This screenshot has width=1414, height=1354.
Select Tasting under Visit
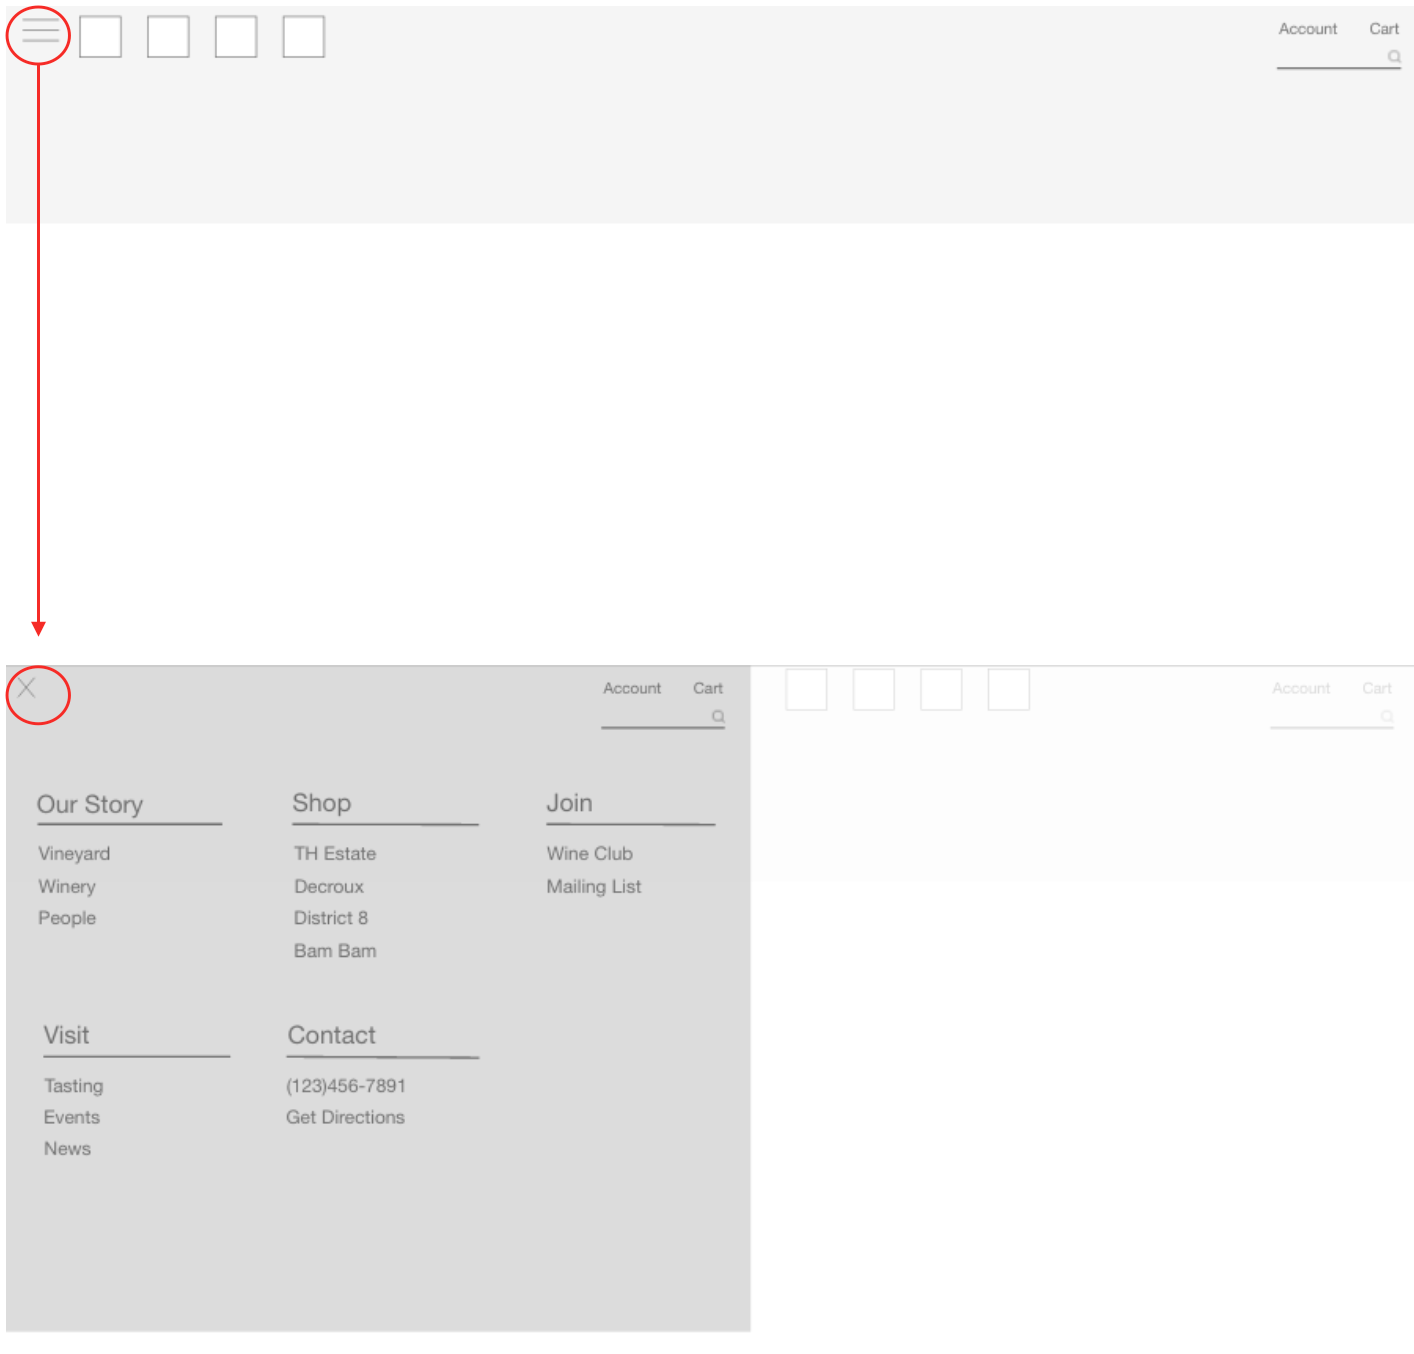[x=73, y=1086]
